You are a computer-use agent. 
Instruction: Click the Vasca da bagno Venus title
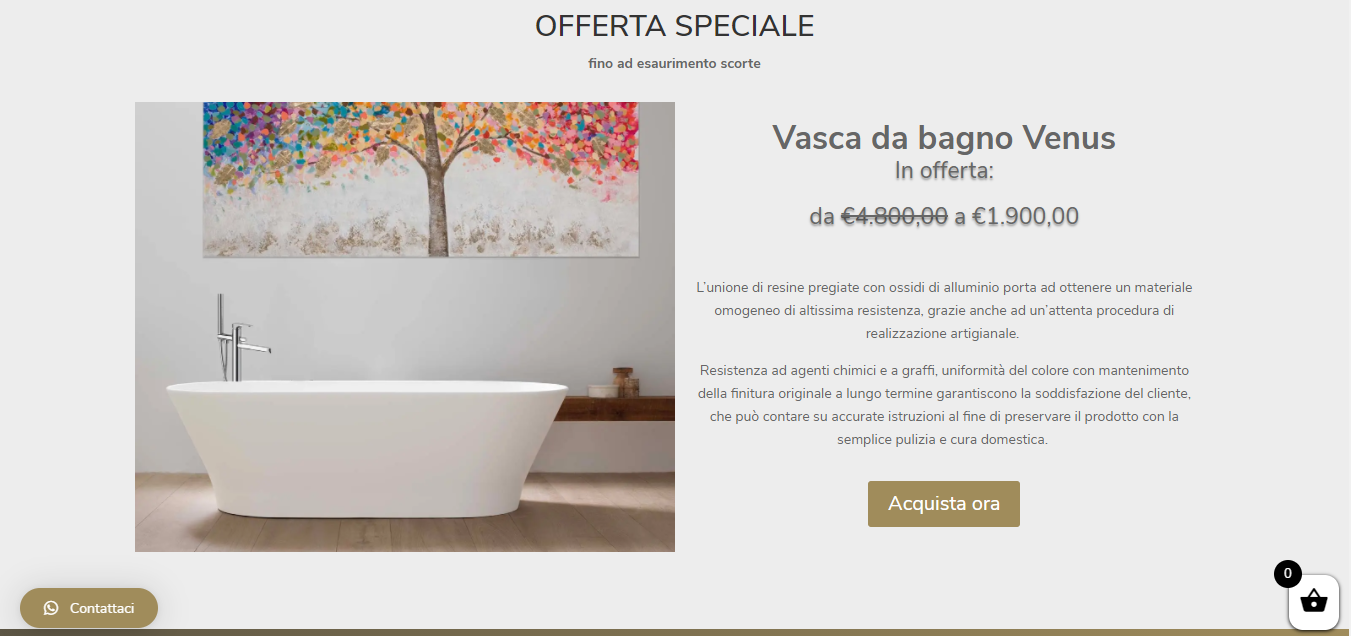coord(944,138)
